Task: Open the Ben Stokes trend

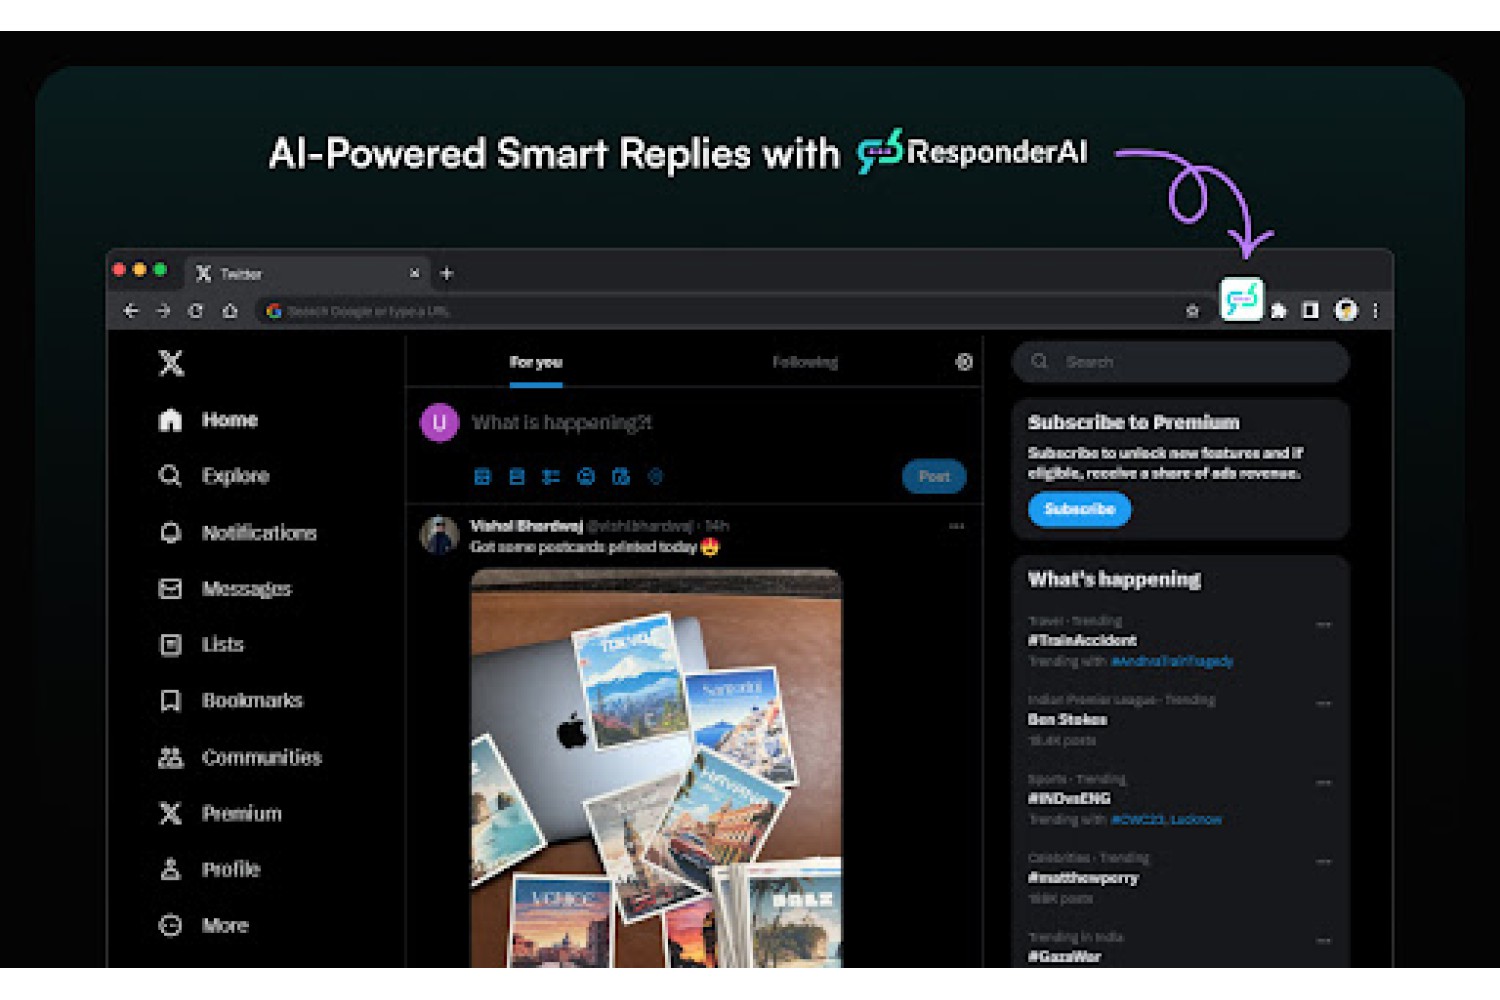Action: (1067, 720)
